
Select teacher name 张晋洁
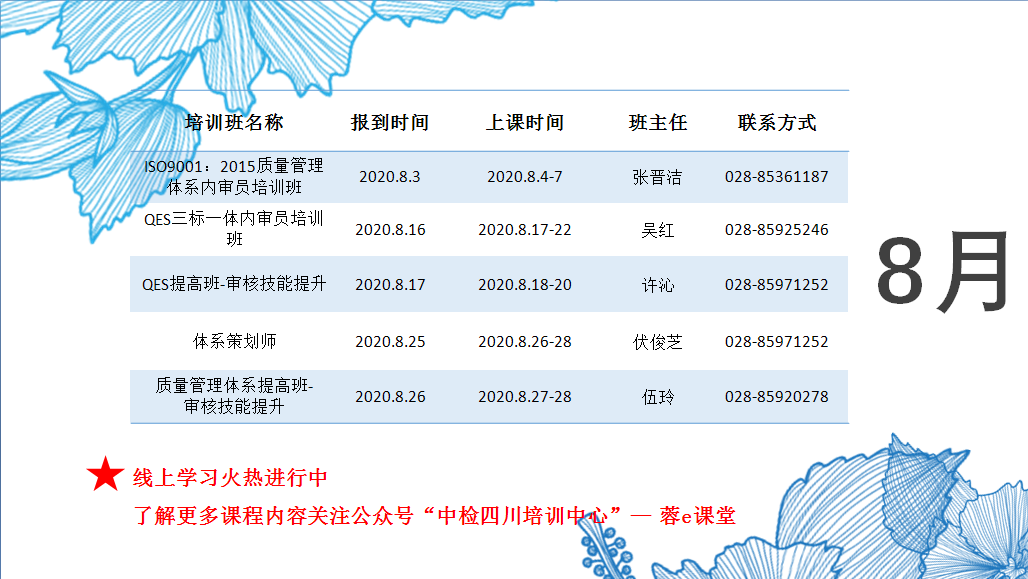(x=658, y=177)
